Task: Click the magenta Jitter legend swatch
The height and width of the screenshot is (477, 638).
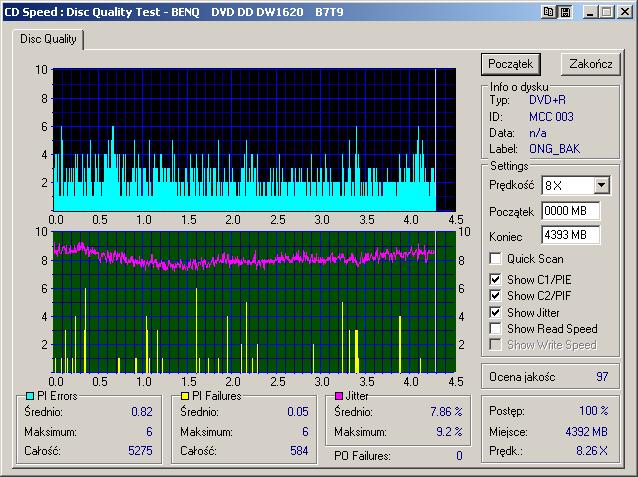Action: point(339,396)
